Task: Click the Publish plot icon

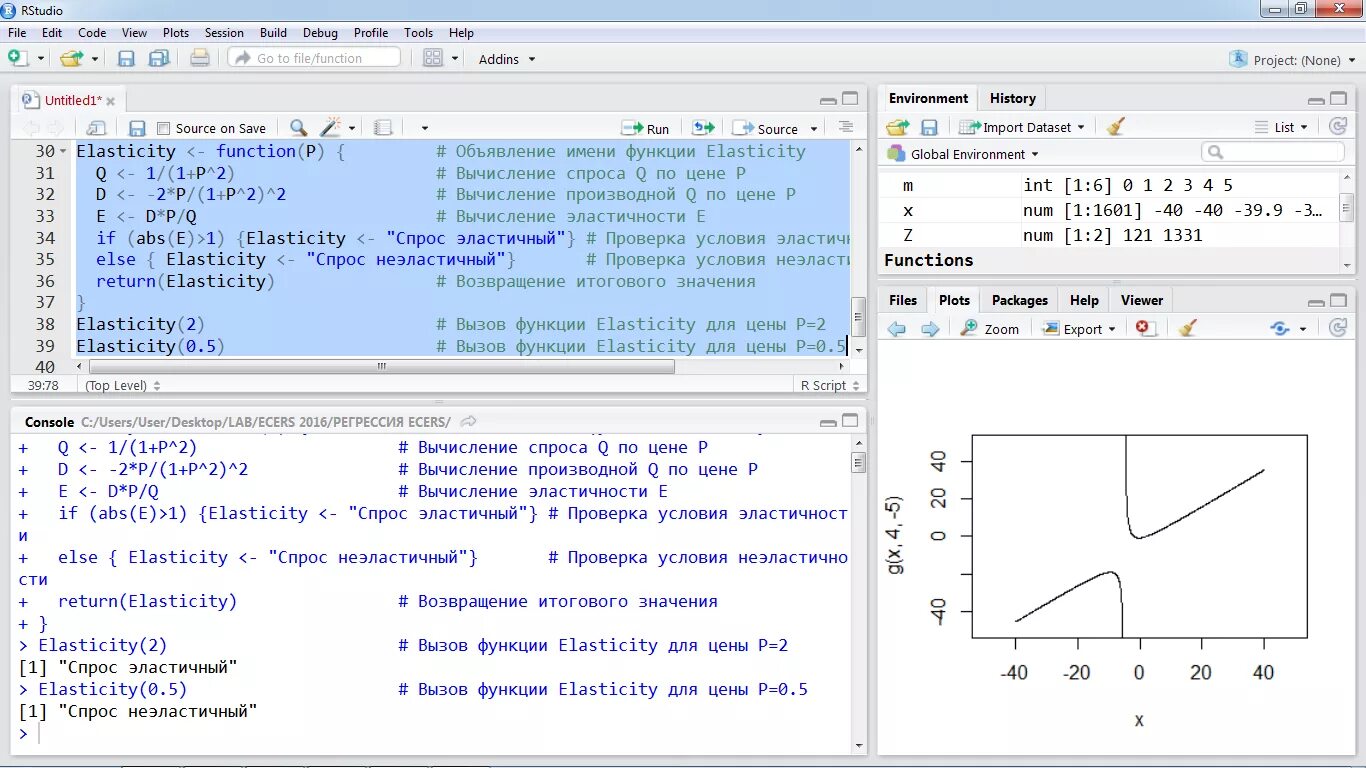Action: (x=1280, y=328)
